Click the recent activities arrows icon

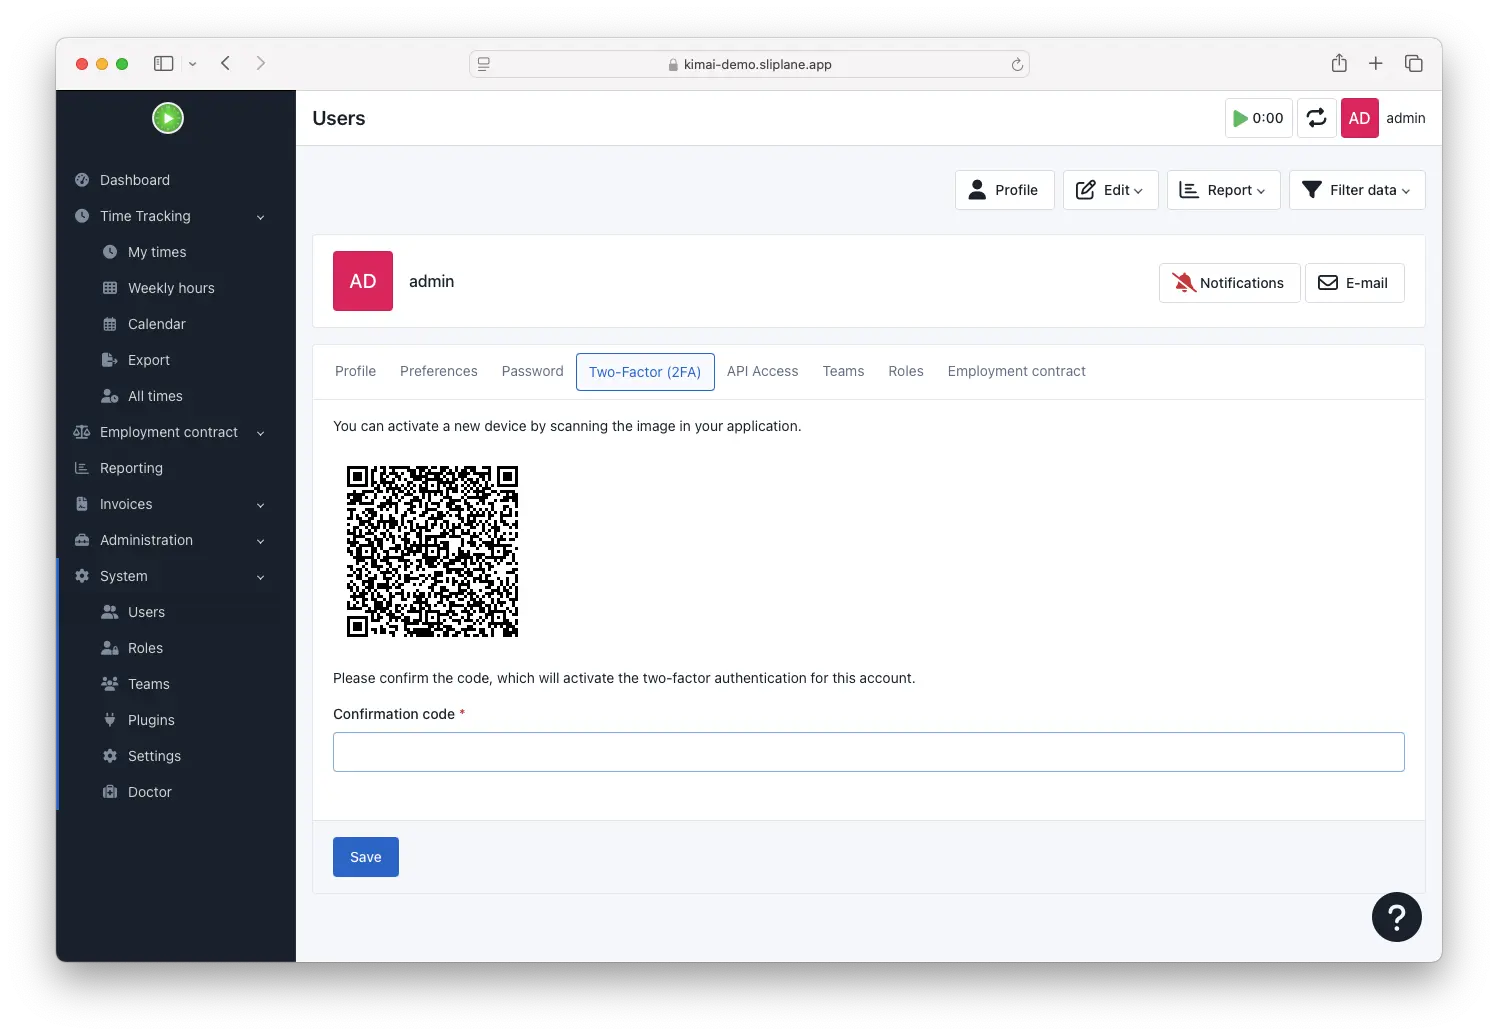(x=1316, y=118)
